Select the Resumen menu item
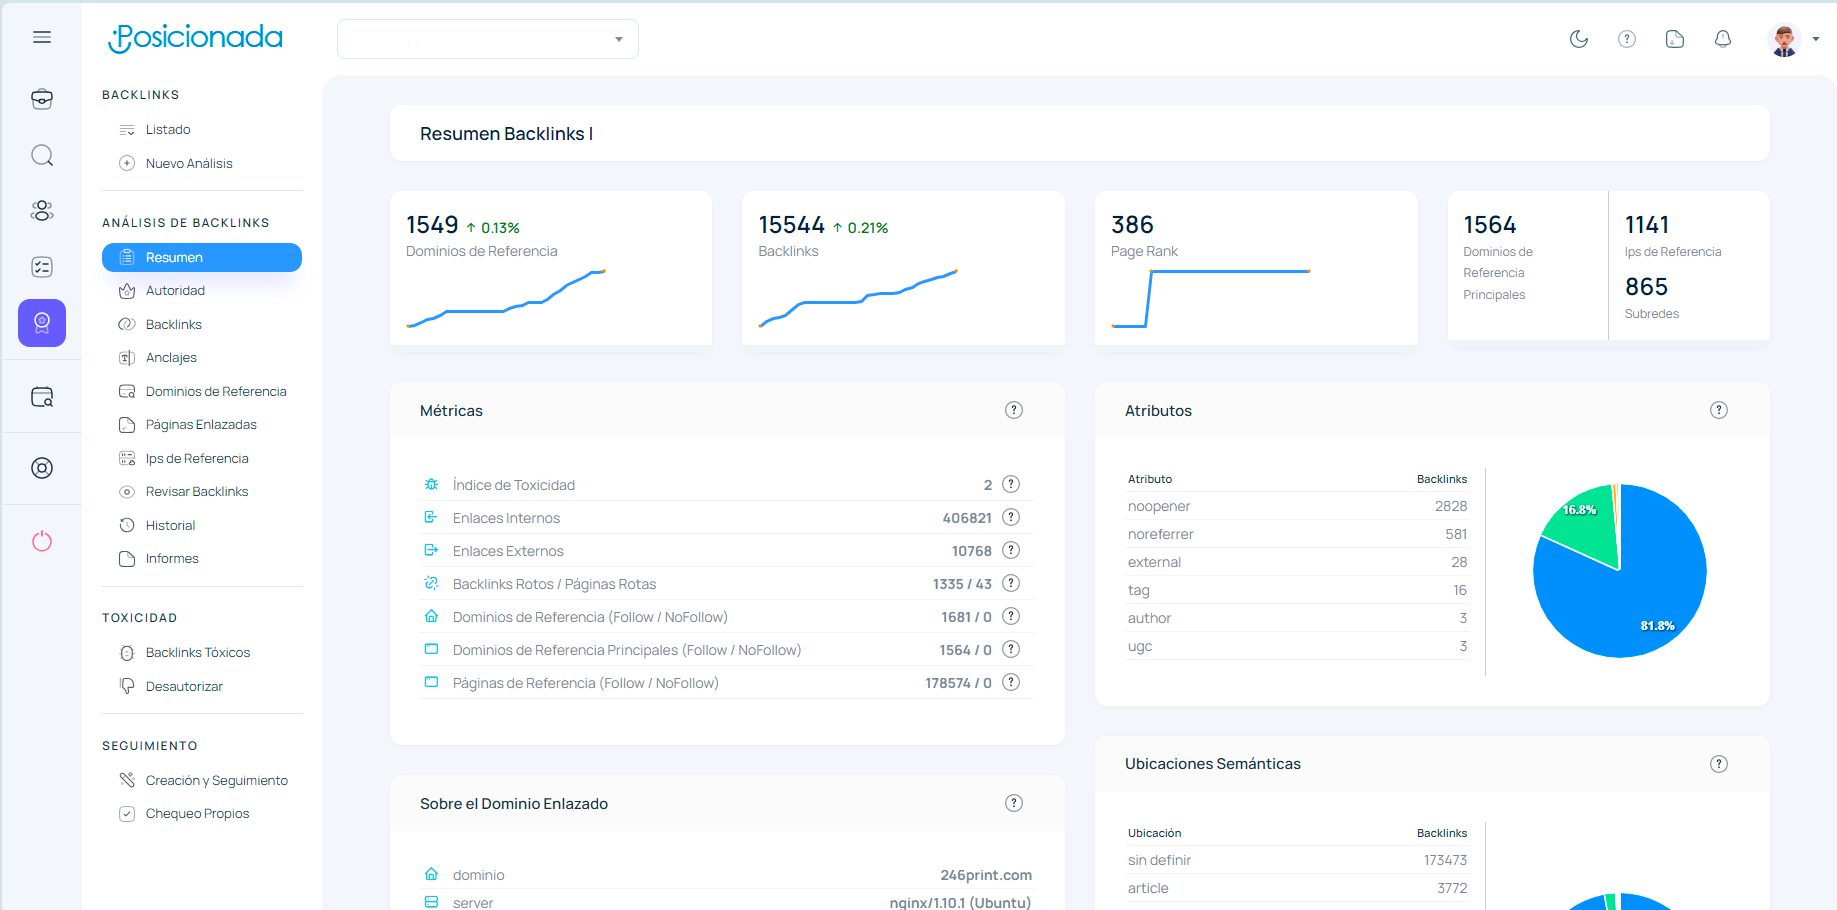 tap(202, 257)
